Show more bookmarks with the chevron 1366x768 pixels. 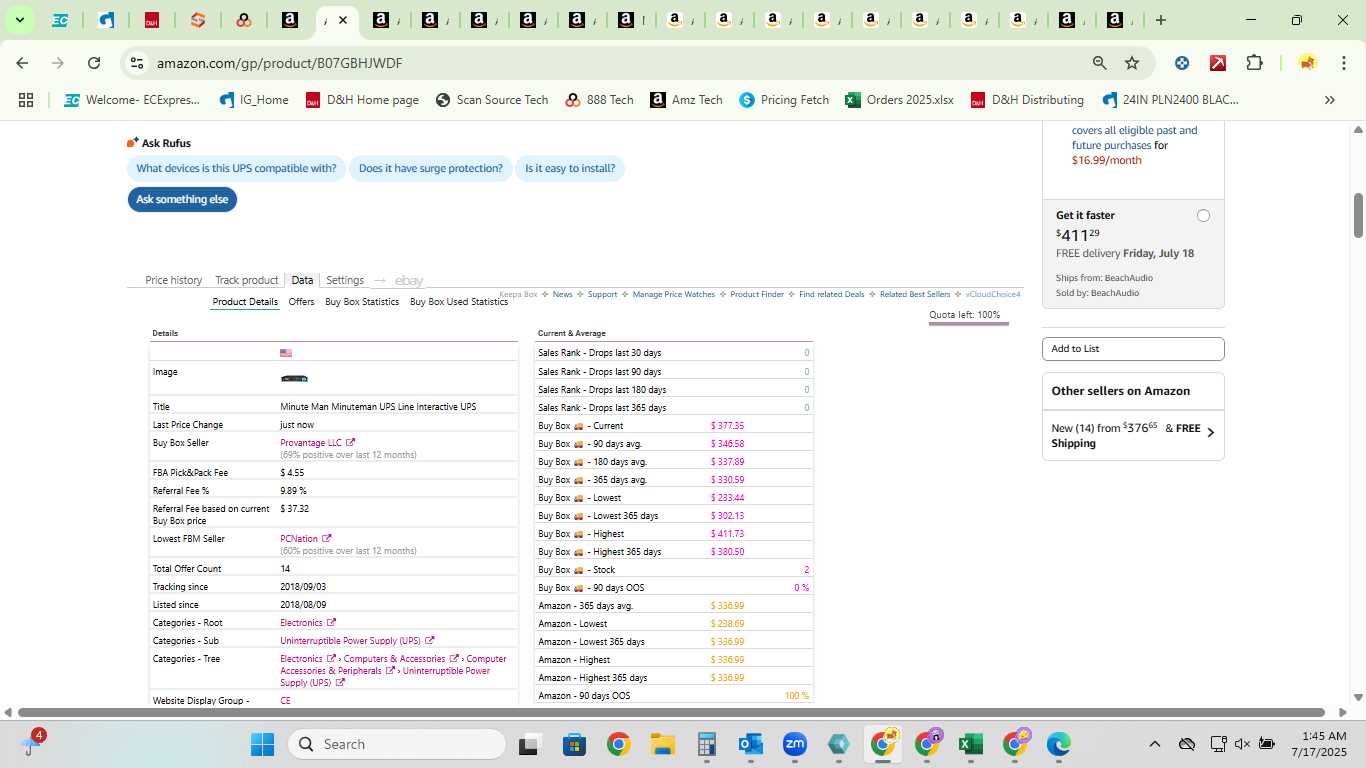[x=1330, y=100]
